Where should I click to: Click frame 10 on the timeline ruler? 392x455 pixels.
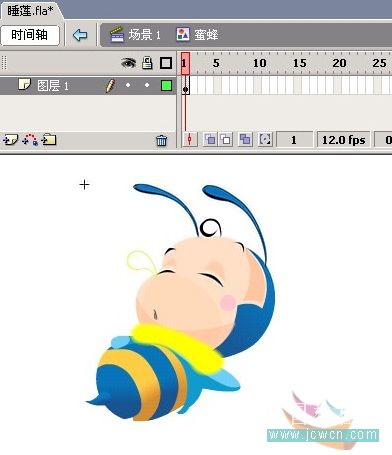pos(259,63)
